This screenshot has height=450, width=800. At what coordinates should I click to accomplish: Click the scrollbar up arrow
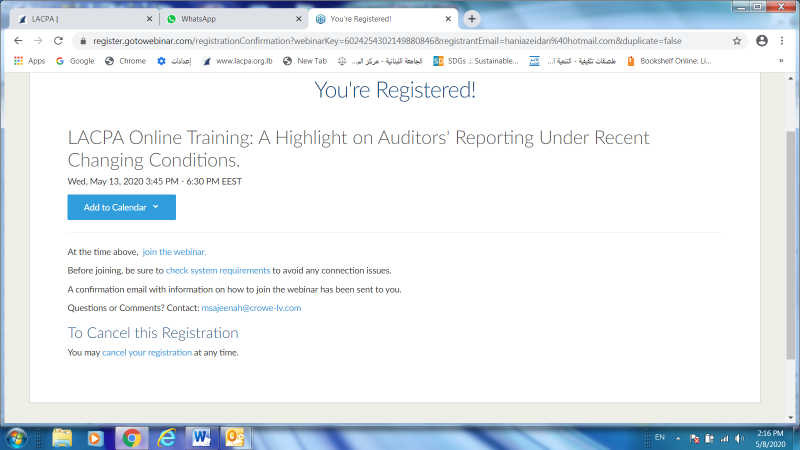pyautogui.click(x=790, y=79)
